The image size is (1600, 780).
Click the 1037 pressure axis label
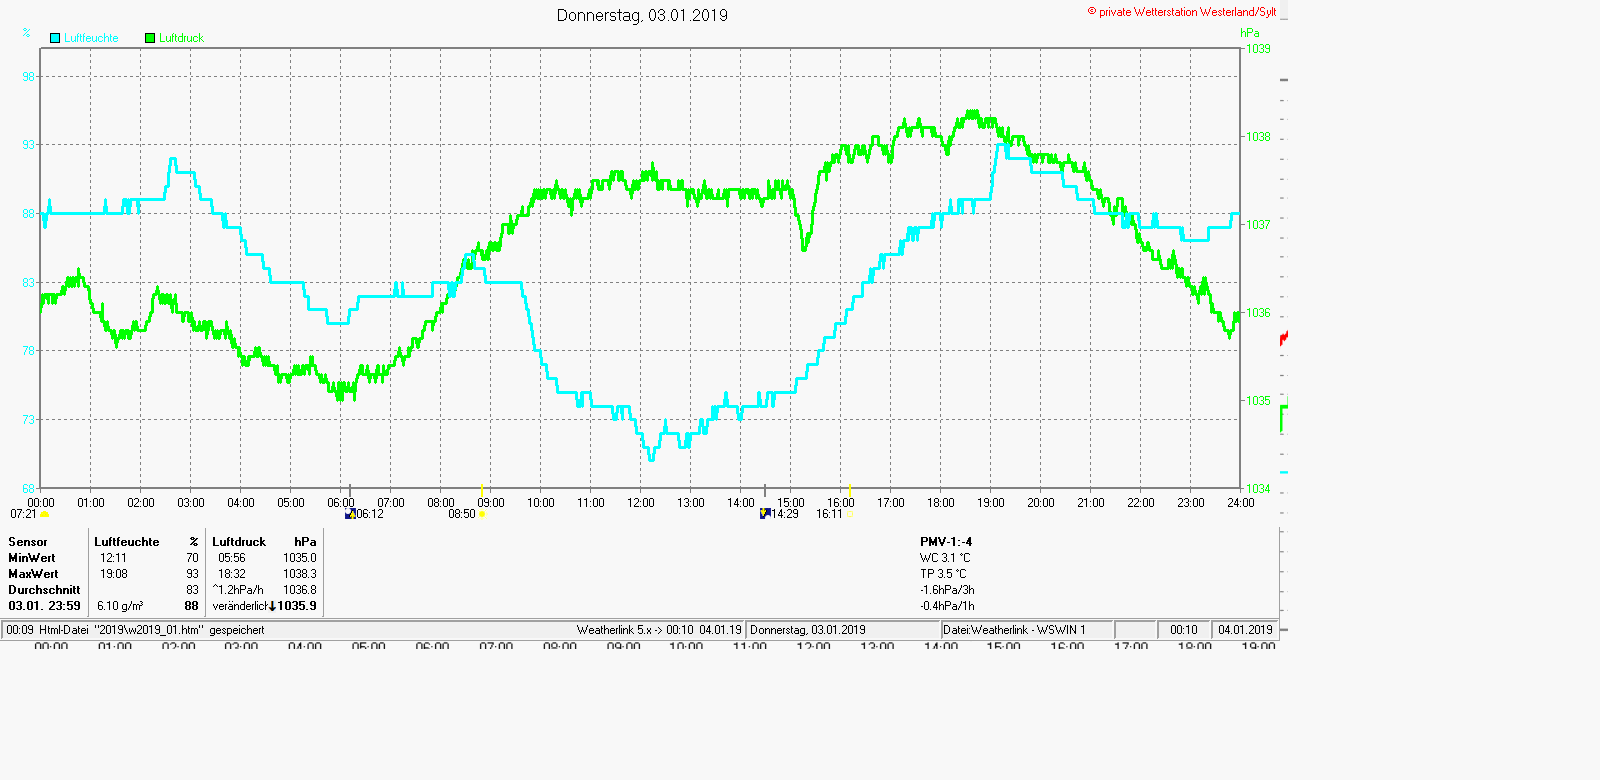coord(1258,225)
